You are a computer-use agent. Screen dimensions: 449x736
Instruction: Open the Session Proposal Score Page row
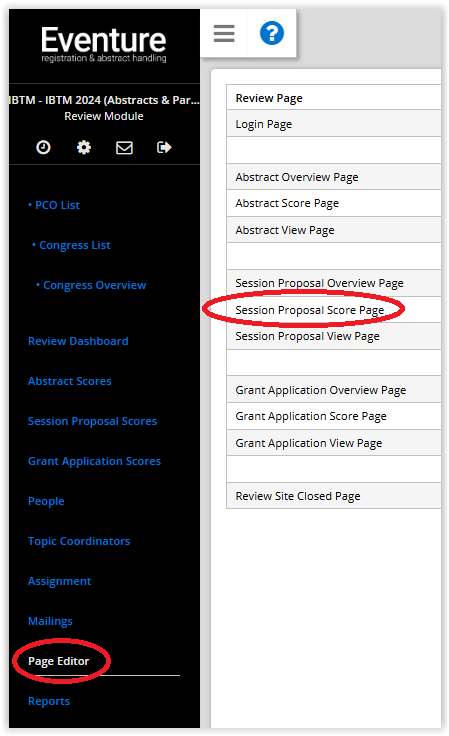(334, 310)
